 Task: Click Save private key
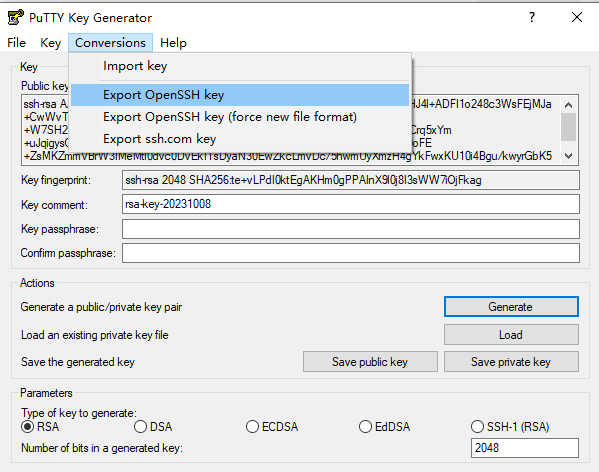click(x=511, y=362)
